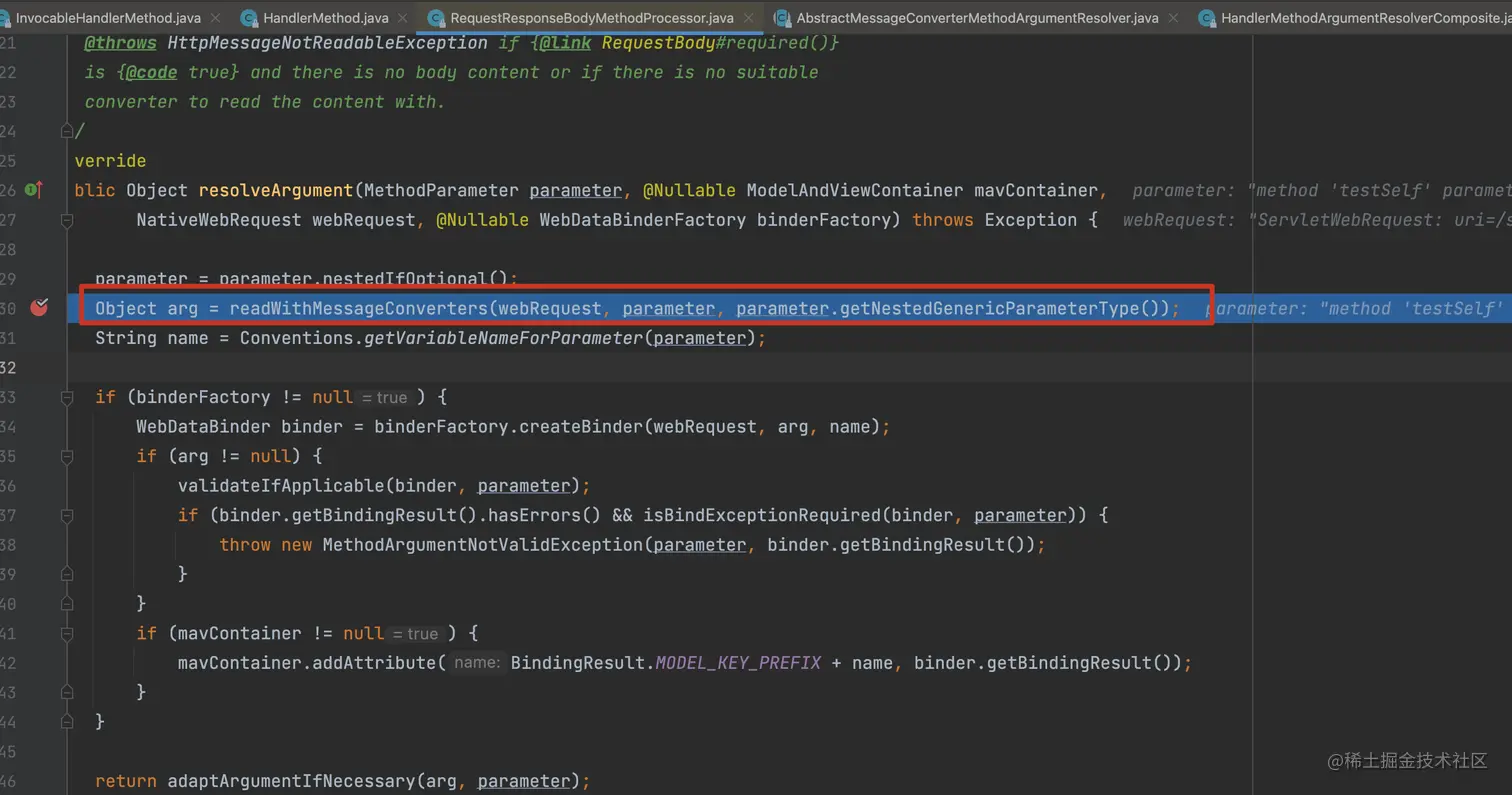The image size is (1512, 795).
Task: Select the RequestResponseBodyMethodProcessor.java tab
Action: pyautogui.click(x=591, y=18)
